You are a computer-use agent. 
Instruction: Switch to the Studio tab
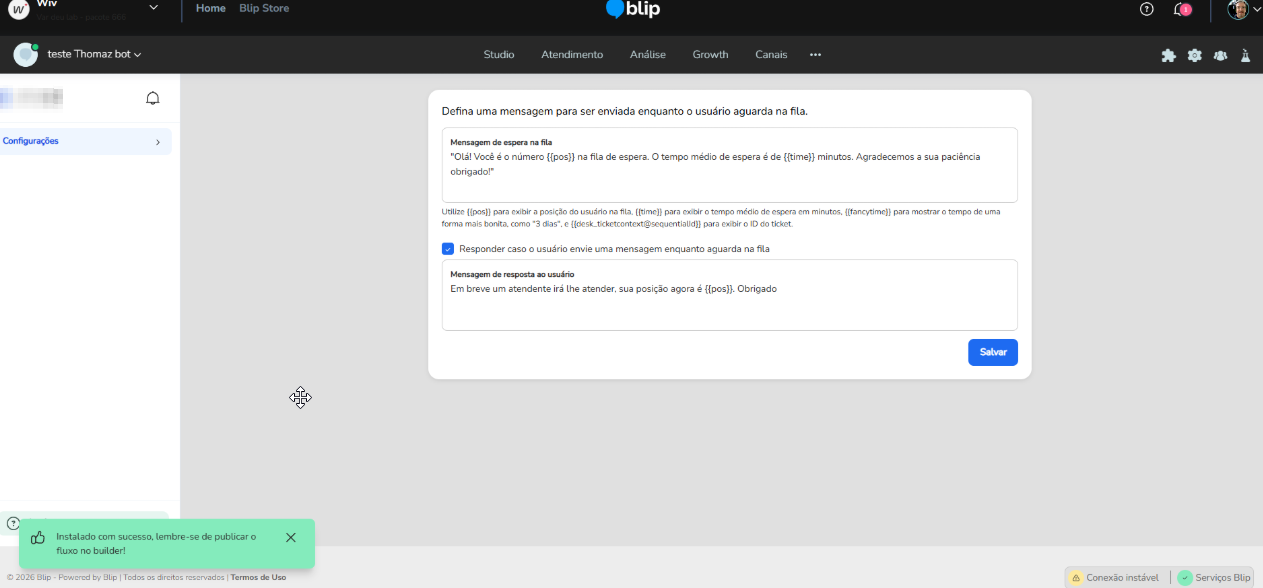pos(499,54)
